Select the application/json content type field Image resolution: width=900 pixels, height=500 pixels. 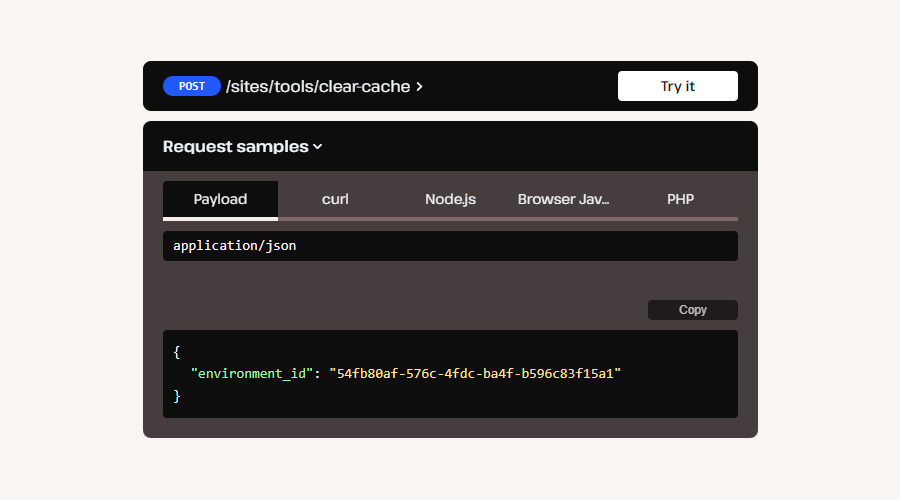point(451,246)
